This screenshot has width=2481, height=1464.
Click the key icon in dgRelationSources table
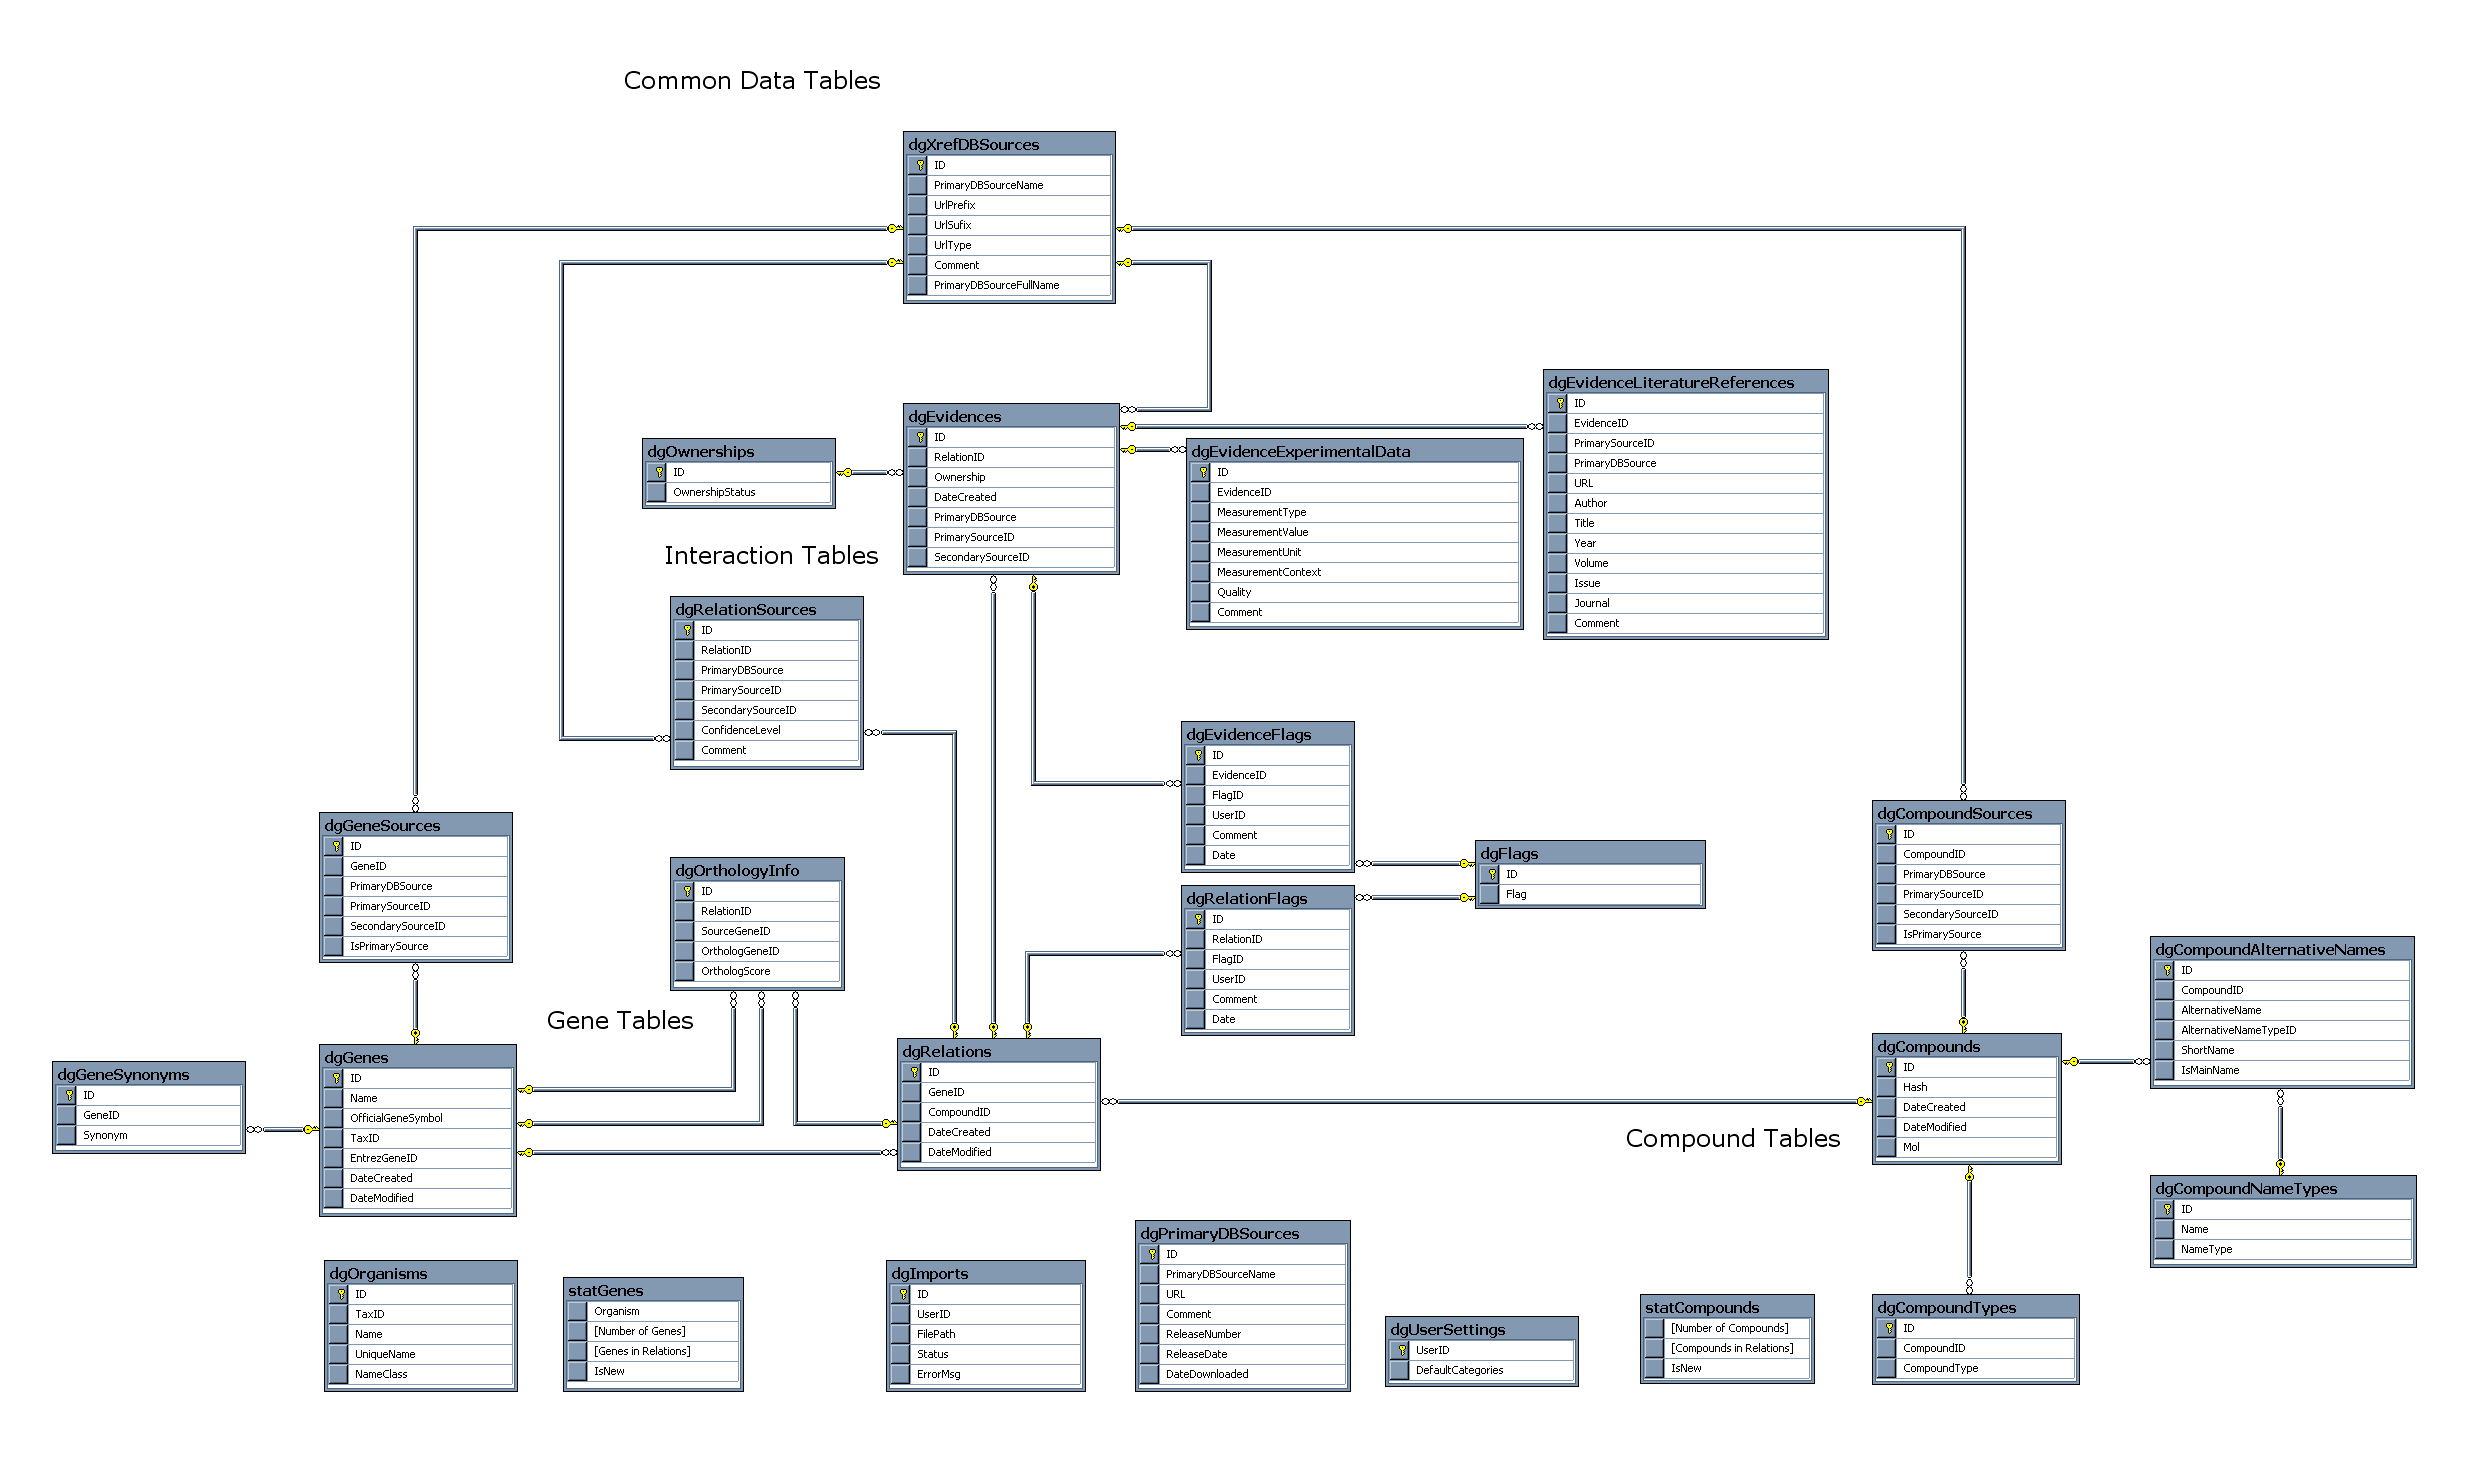[x=687, y=630]
